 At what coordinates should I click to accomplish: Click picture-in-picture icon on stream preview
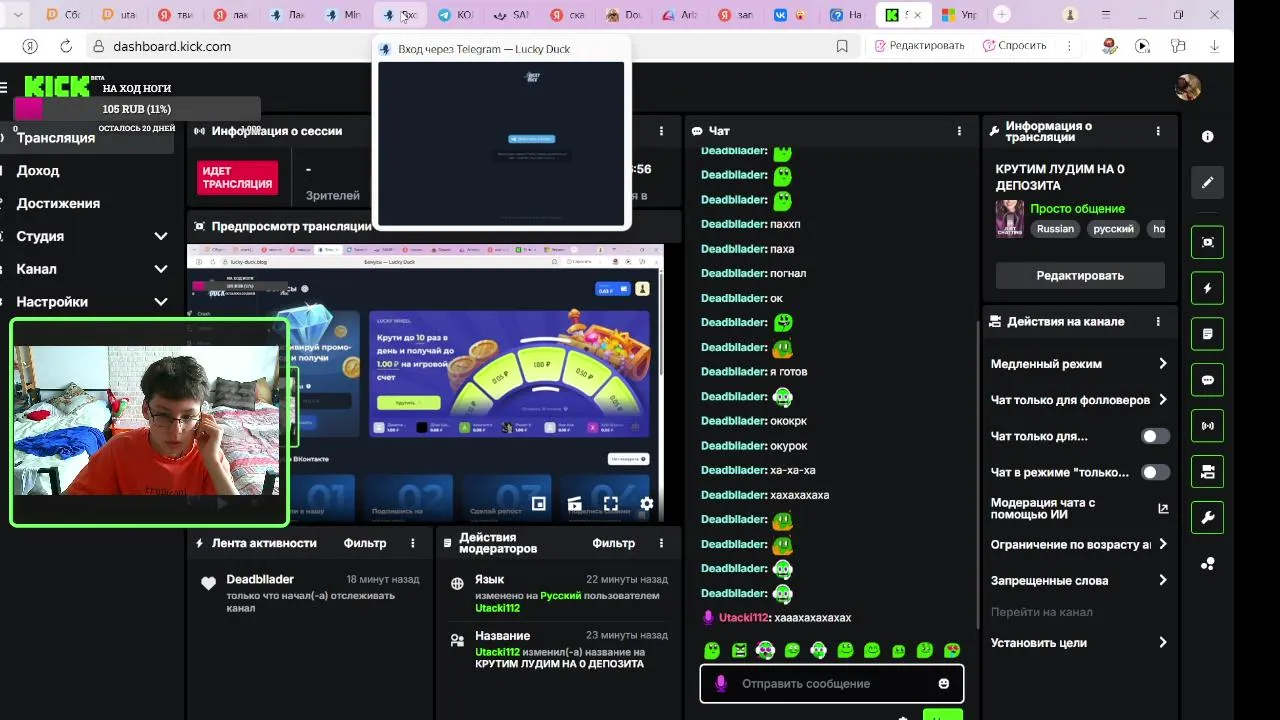click(x=538, y=503)
